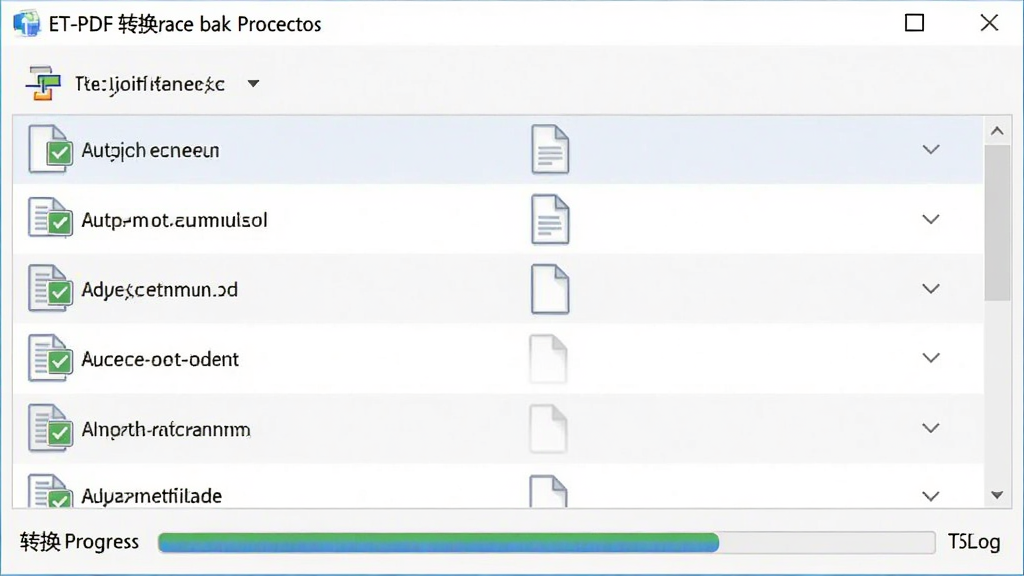The width and height of the screenshot is (1024, 576).
Task: Click page icon in the last visible row
Action: tap(548, 492)
